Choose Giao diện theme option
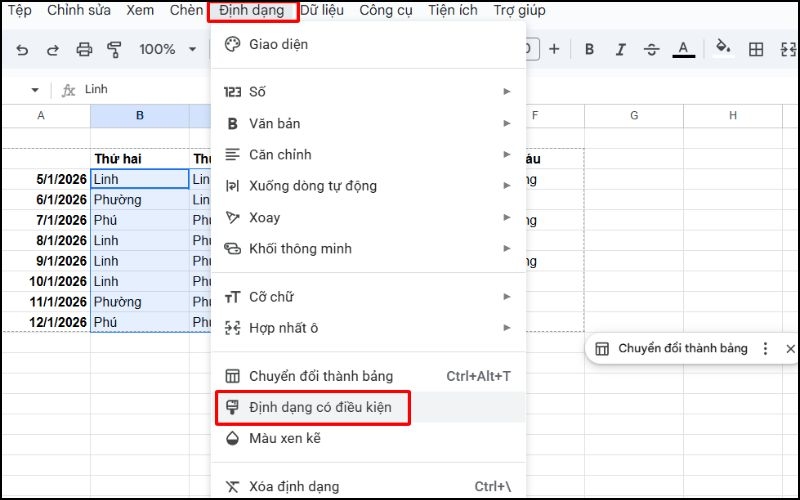Image resolution: width=800 pixels, height=500 pixels. 368,44
